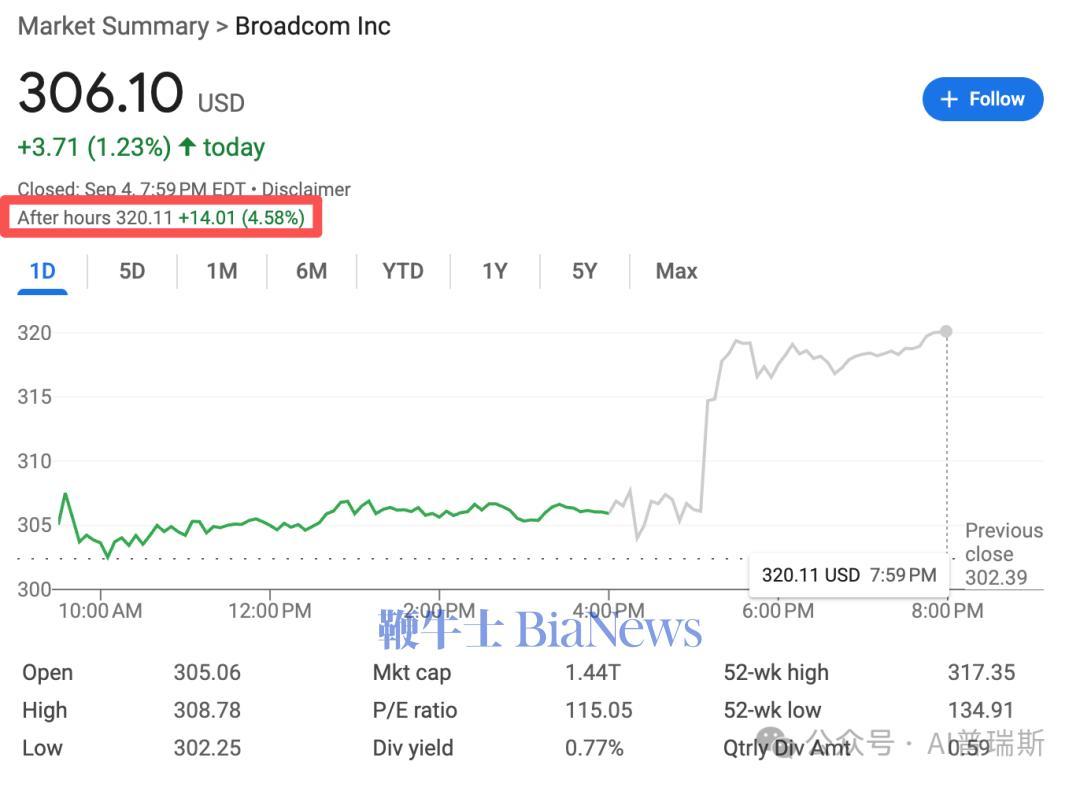Switch to the 5D chart tab
This screenshot has height=787, width=1080.
coord(132,271)
